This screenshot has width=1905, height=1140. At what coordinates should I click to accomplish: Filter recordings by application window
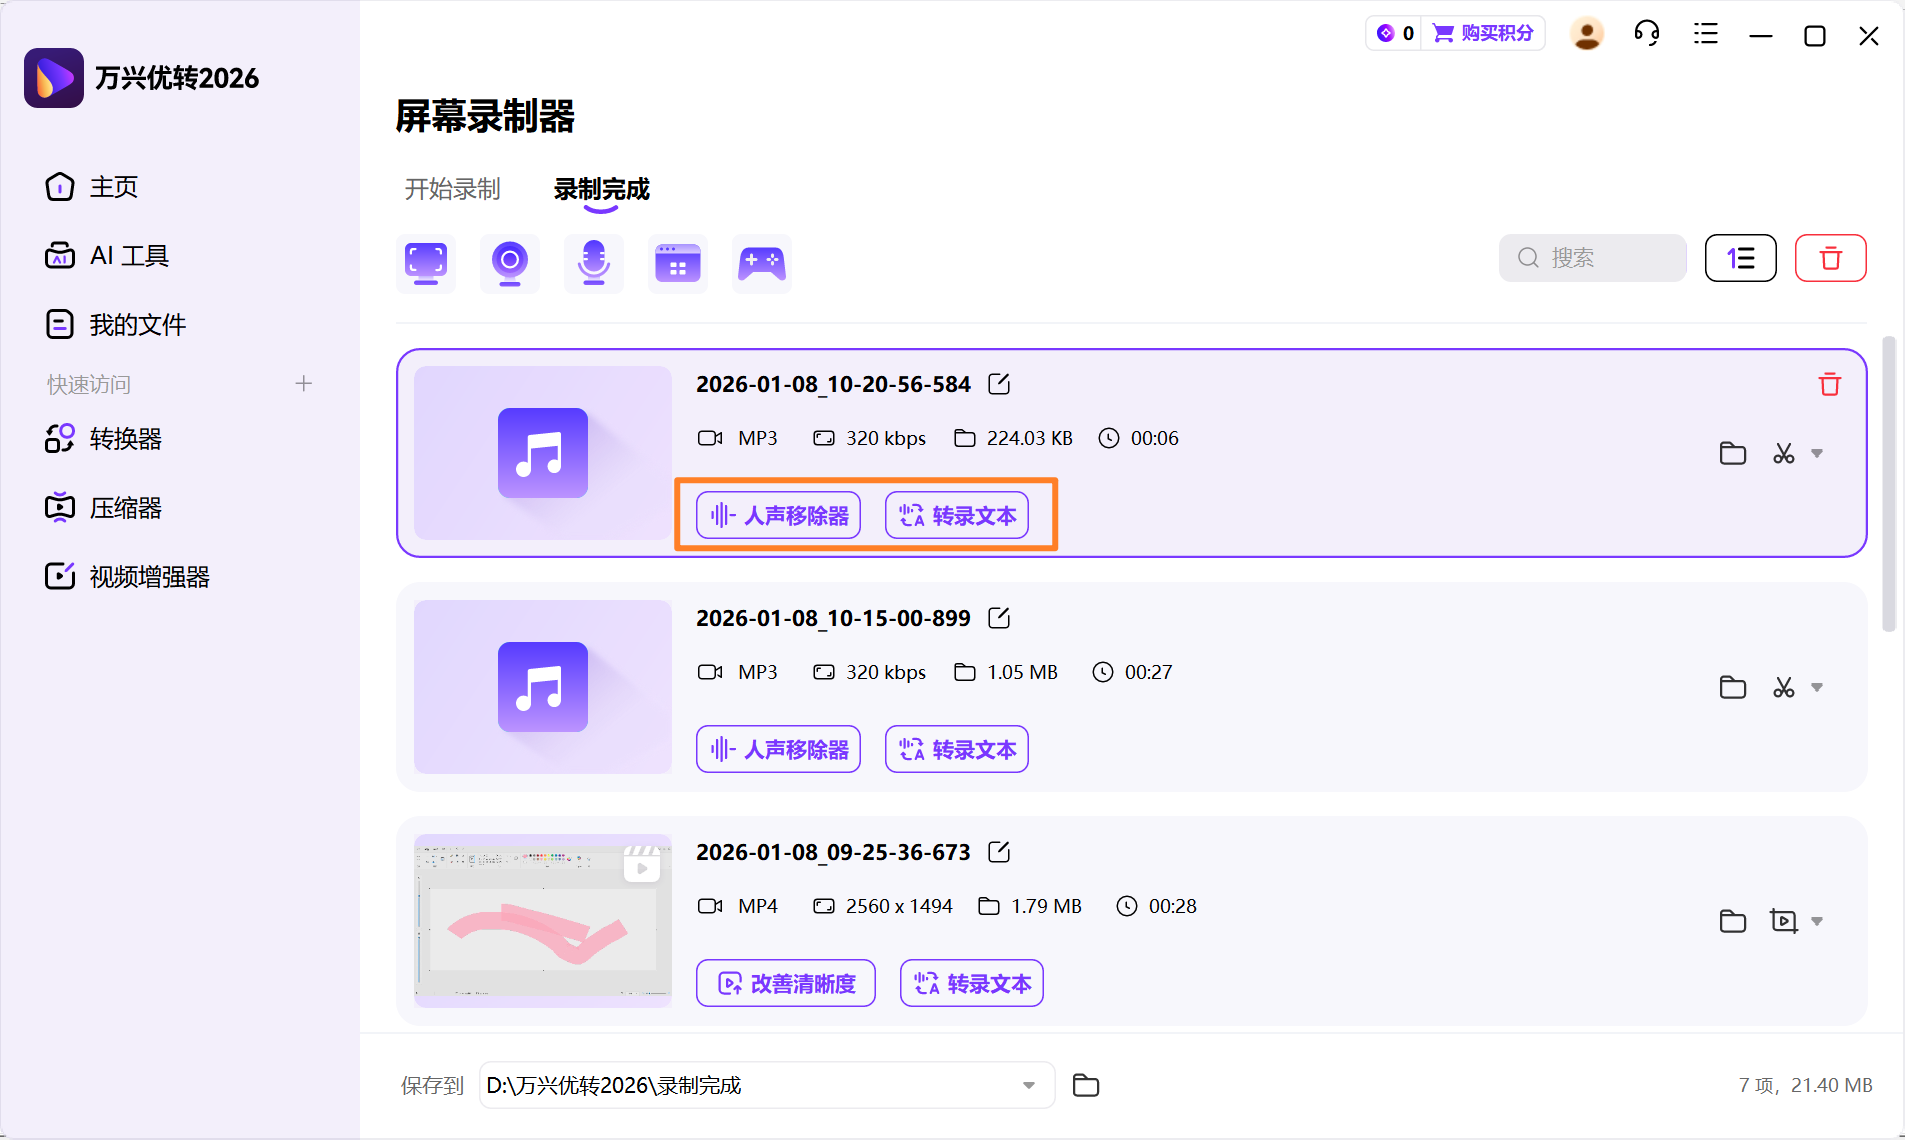coord(677,263)
